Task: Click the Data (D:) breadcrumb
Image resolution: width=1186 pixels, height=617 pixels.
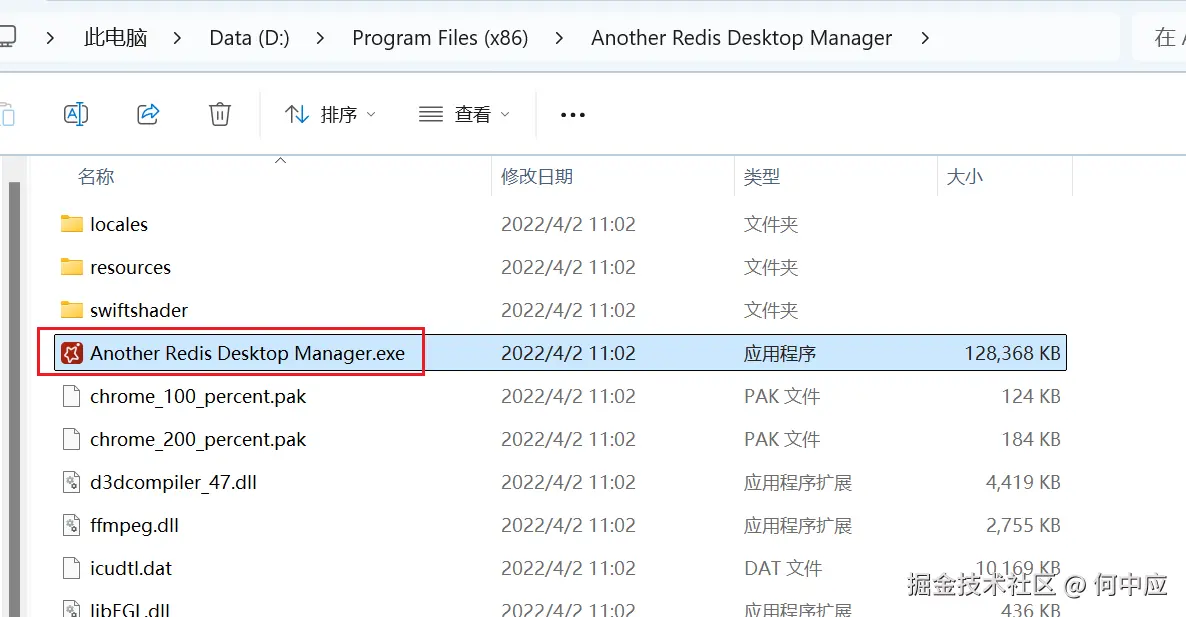Action: 250,38
